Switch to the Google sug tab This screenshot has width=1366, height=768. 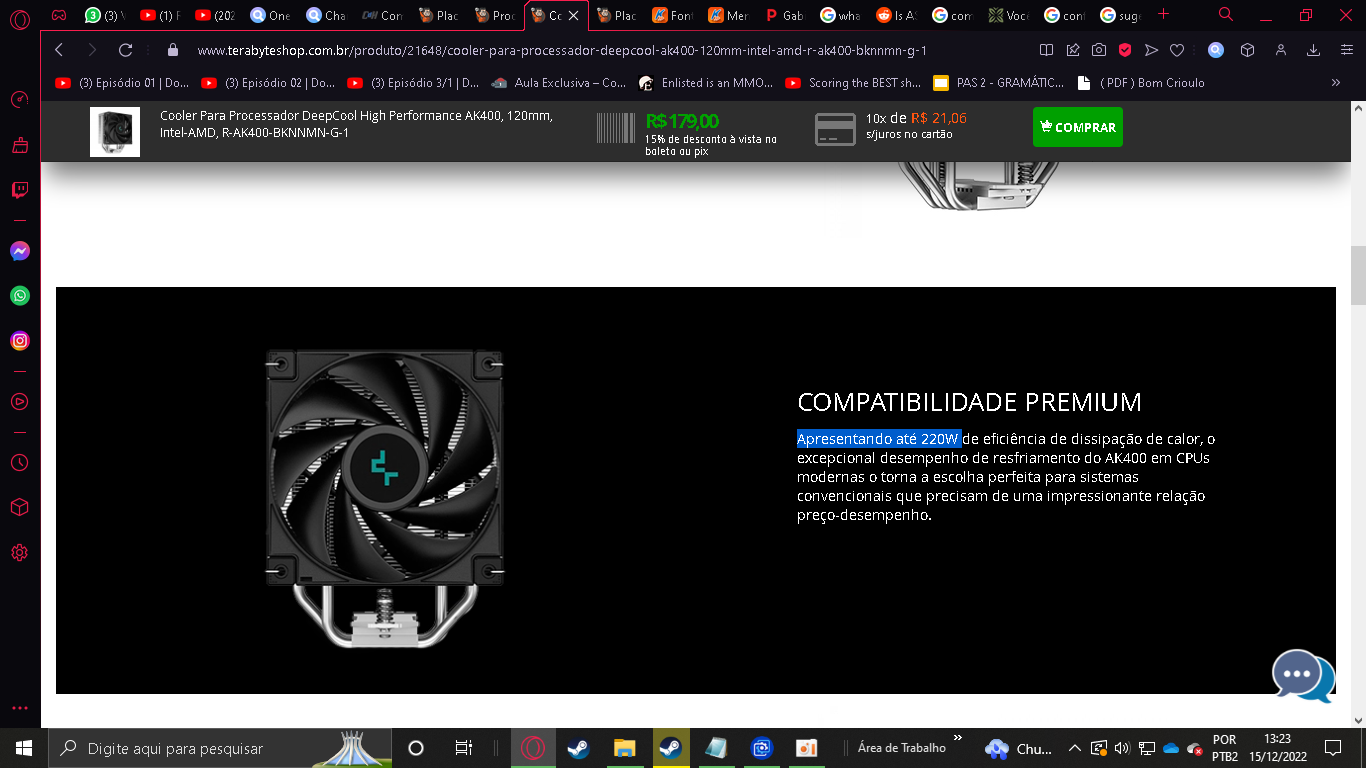[1121, 15]
